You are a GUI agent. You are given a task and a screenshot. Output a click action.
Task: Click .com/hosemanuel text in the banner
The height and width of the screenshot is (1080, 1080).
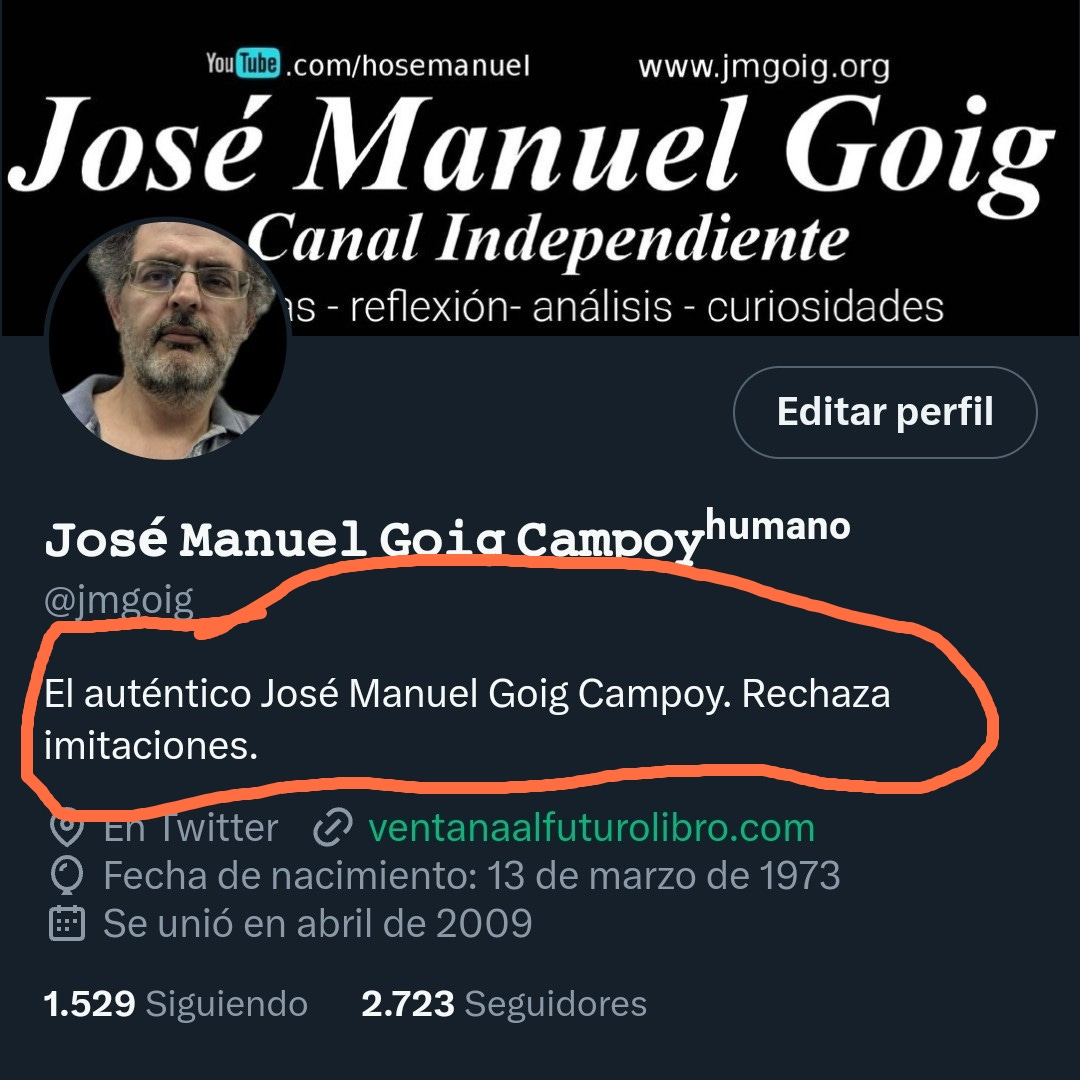[407, 65]
